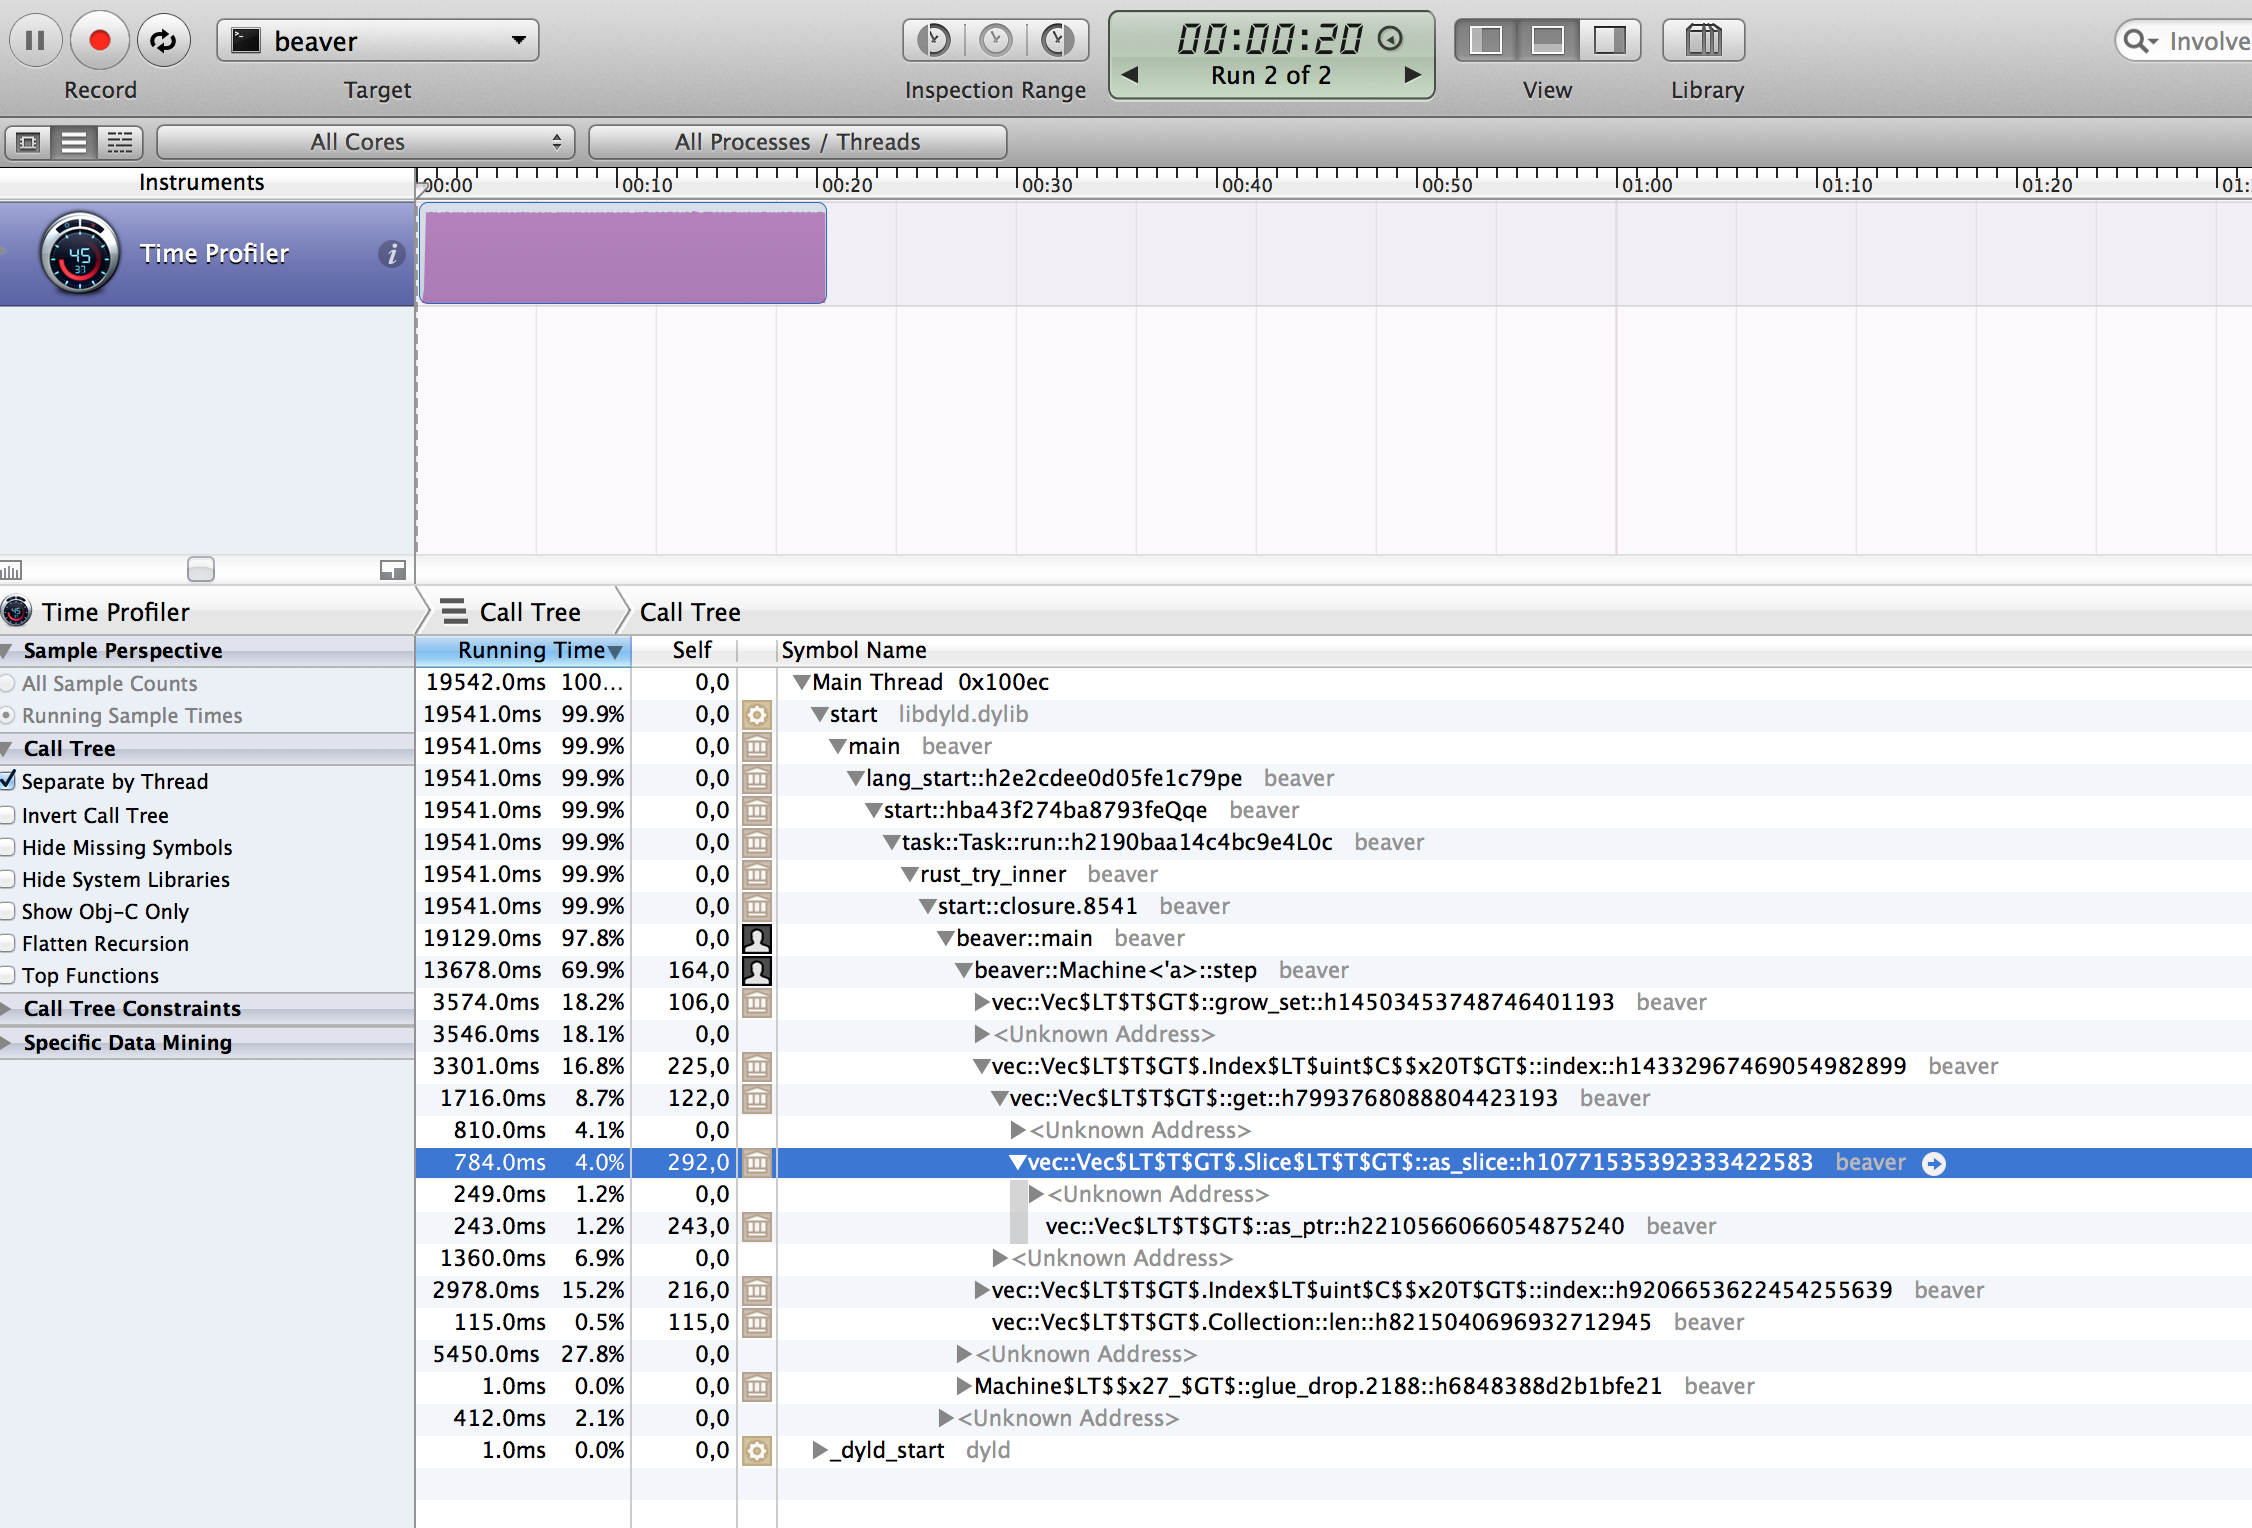Screen dimensions: 2252x1528
Task: Select the Threads strategy icon
Action: coord(120,142)
